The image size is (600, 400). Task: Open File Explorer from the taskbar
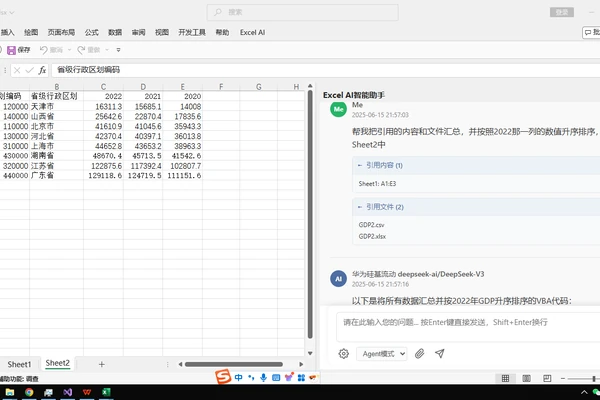point(10,392)
